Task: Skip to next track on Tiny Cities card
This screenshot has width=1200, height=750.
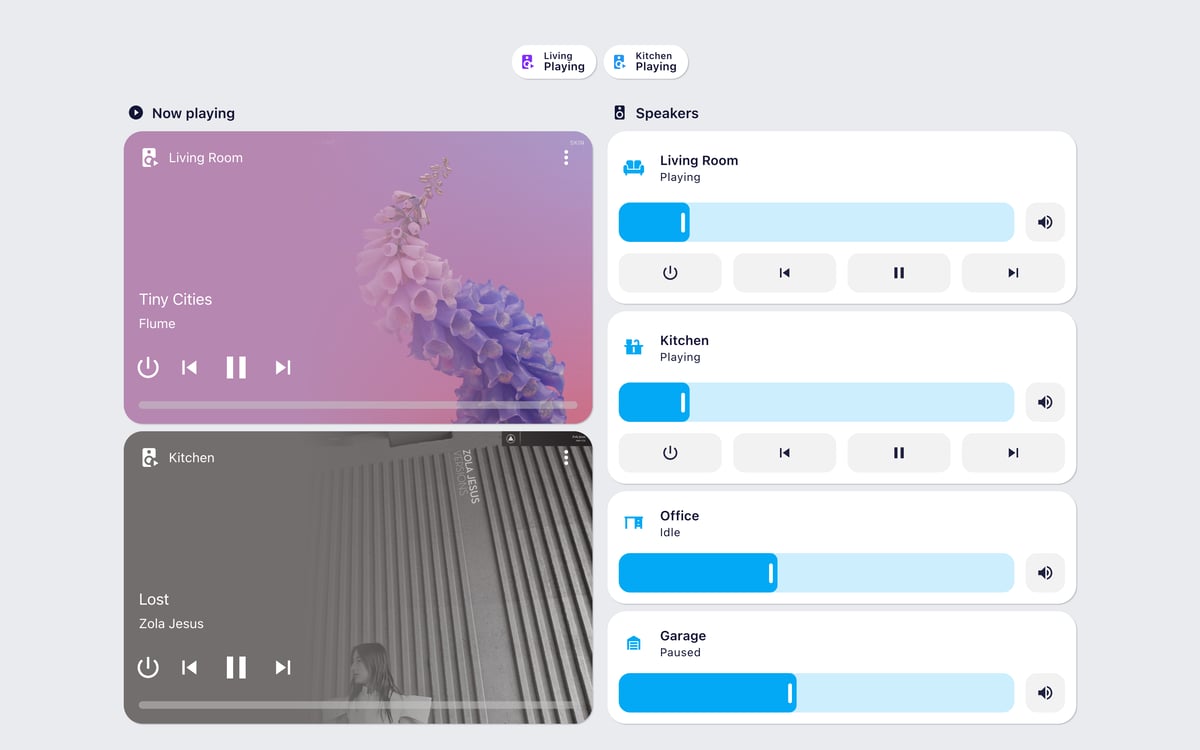Action: (283, 367)
